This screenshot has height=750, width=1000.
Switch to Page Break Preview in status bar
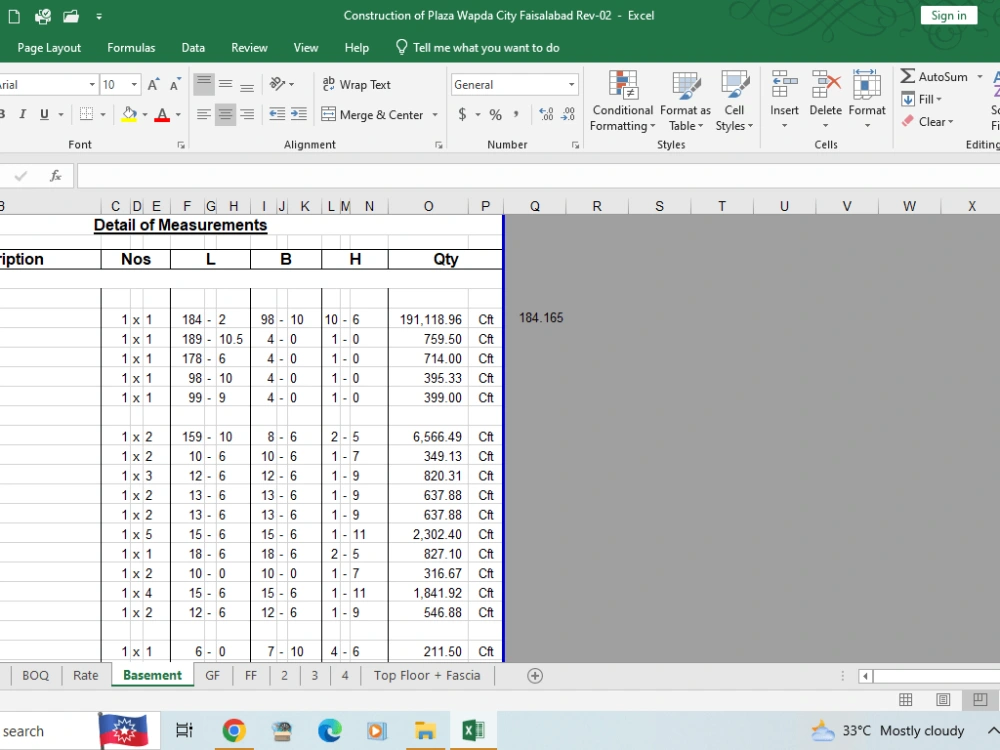pyautogui.click(x=980, y=700)
